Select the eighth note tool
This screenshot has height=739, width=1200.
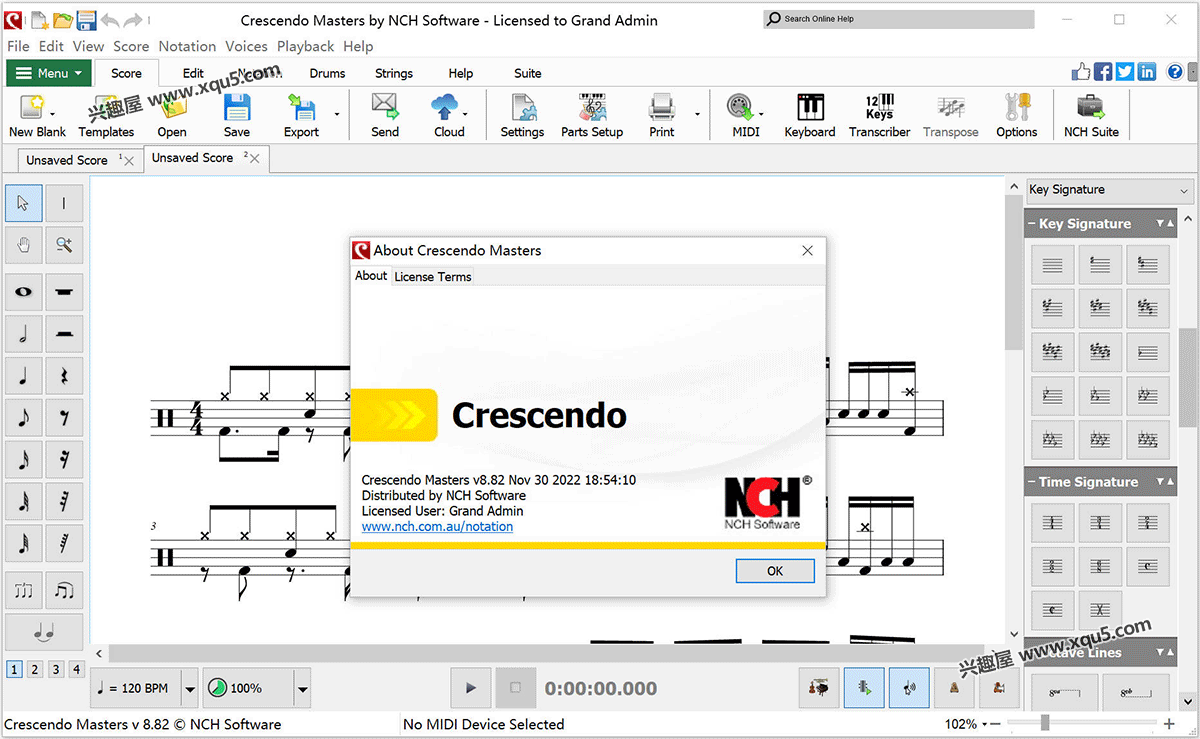click(x=24, y=418)
